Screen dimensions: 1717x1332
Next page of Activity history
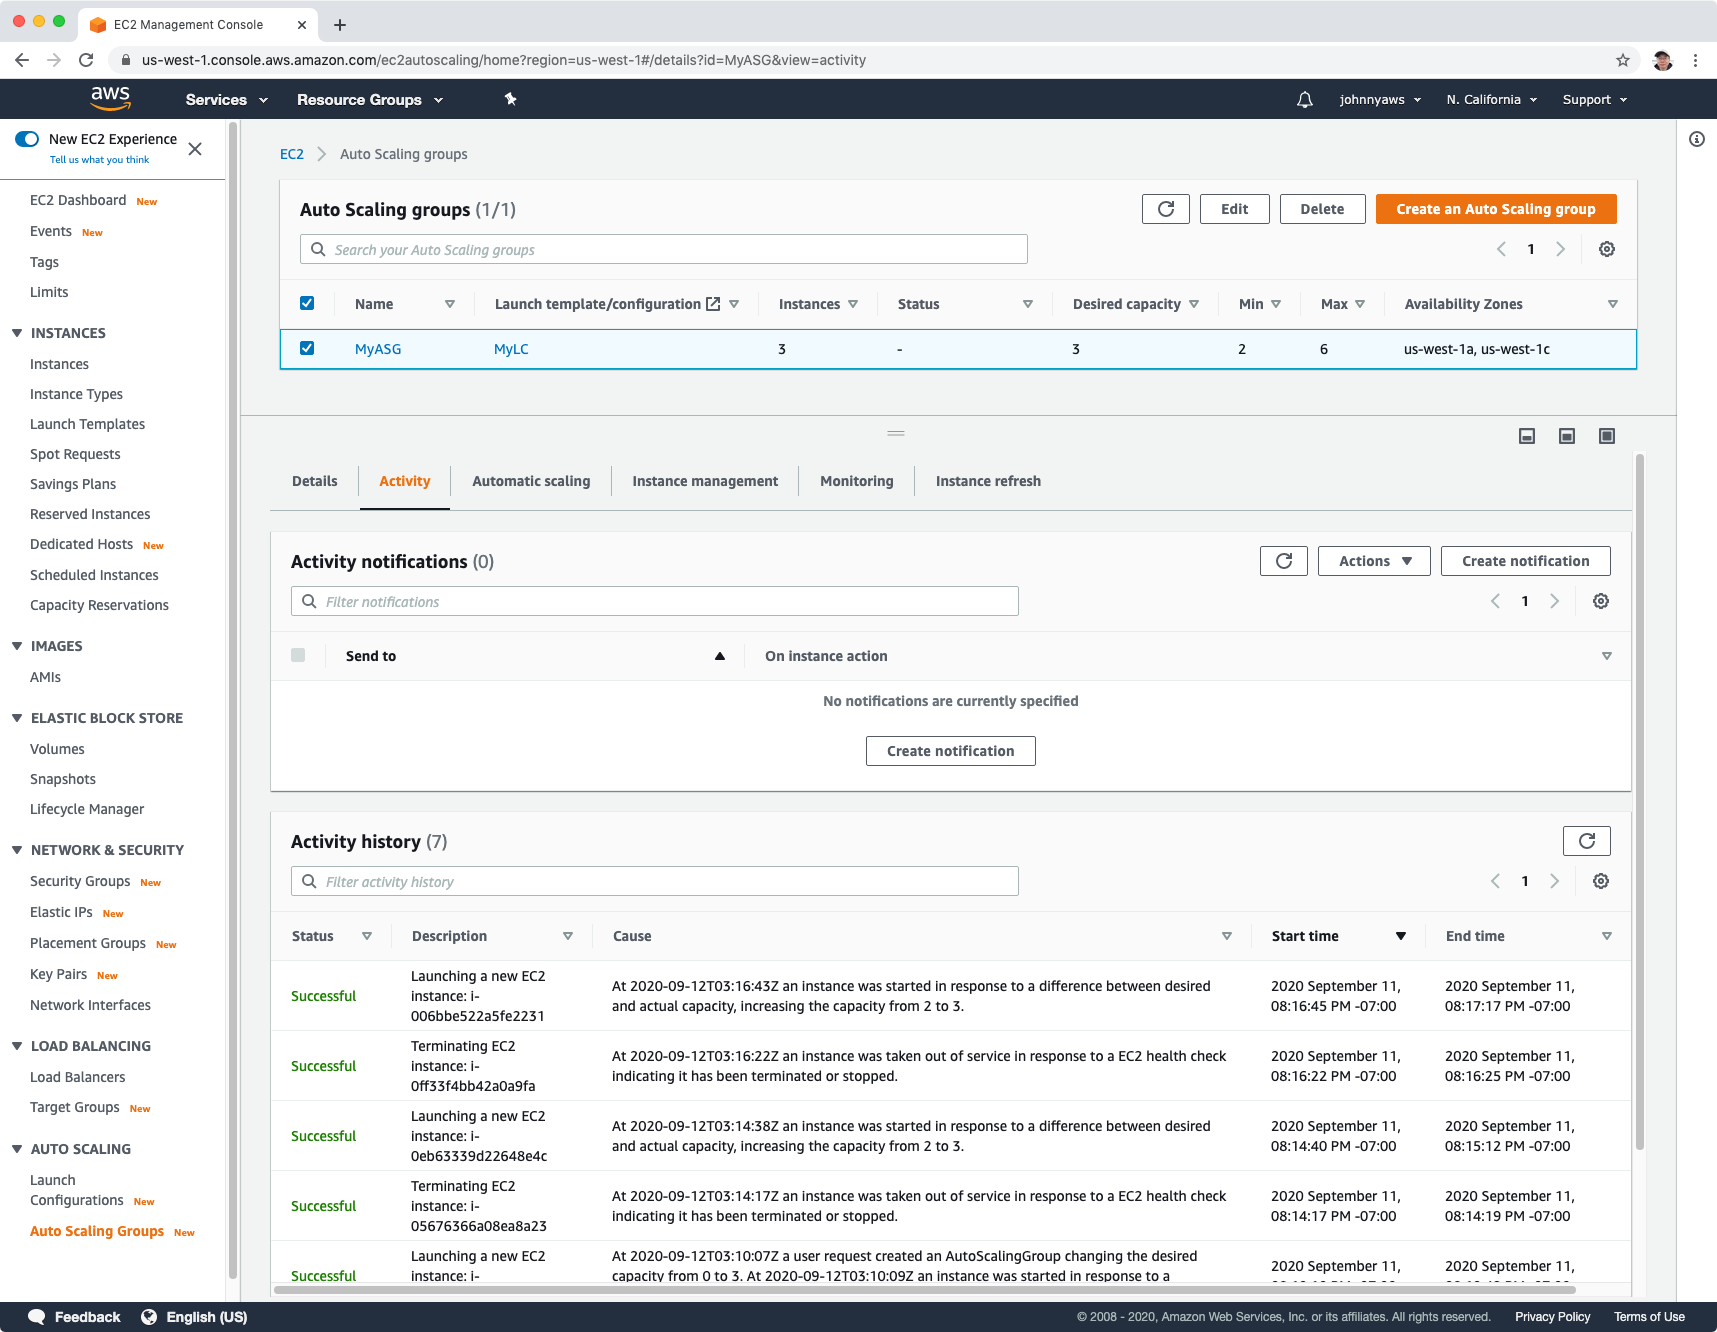1555,881
